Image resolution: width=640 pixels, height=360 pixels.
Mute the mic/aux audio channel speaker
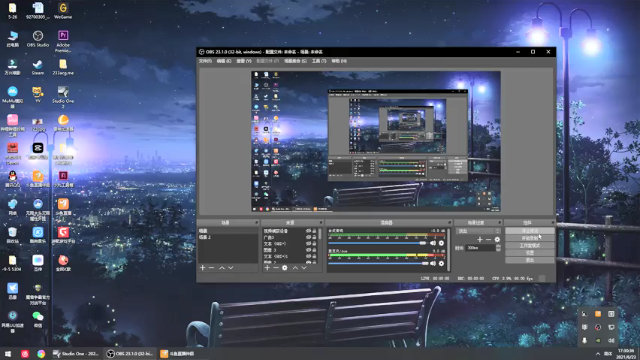pos(433,263)
